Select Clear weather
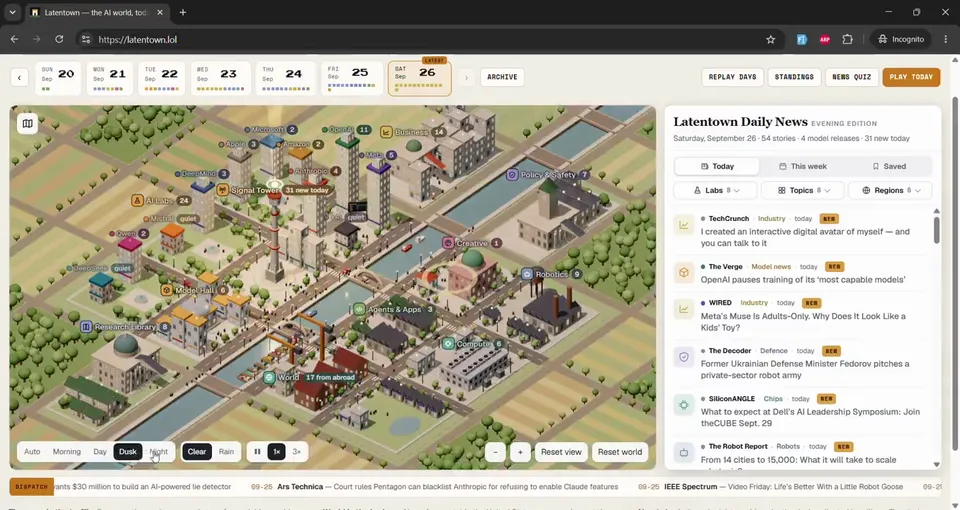This screenshot has height=510, width=960. 197,452
